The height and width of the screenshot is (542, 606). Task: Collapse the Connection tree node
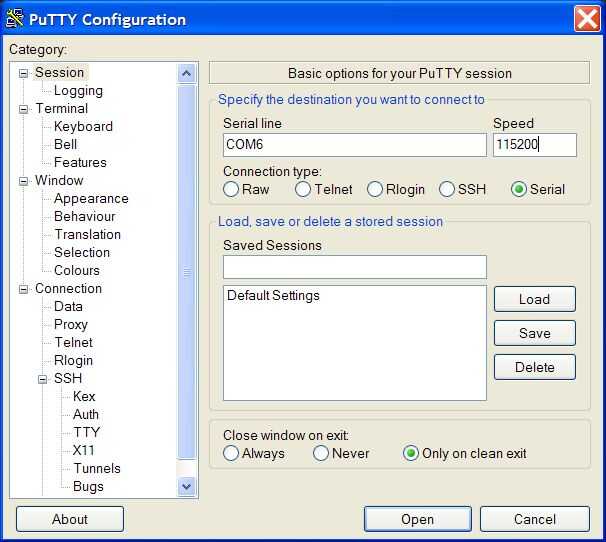[24, 289]
